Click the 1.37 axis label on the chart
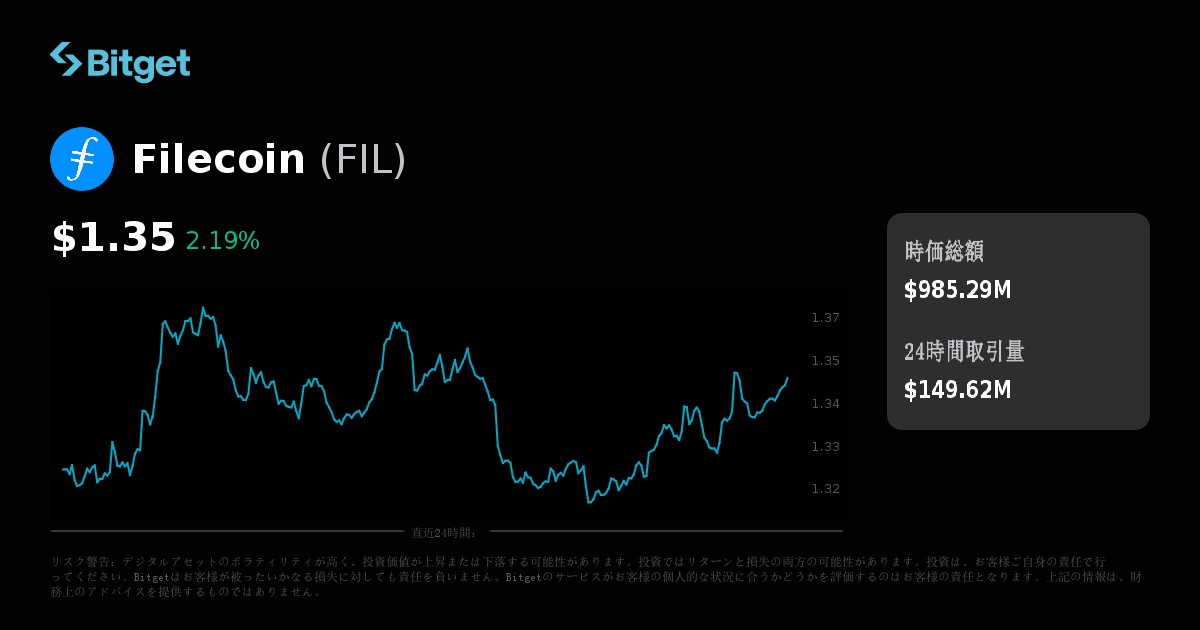The width and height of the screenshot is (1200, 630). (x=823, y=318)
